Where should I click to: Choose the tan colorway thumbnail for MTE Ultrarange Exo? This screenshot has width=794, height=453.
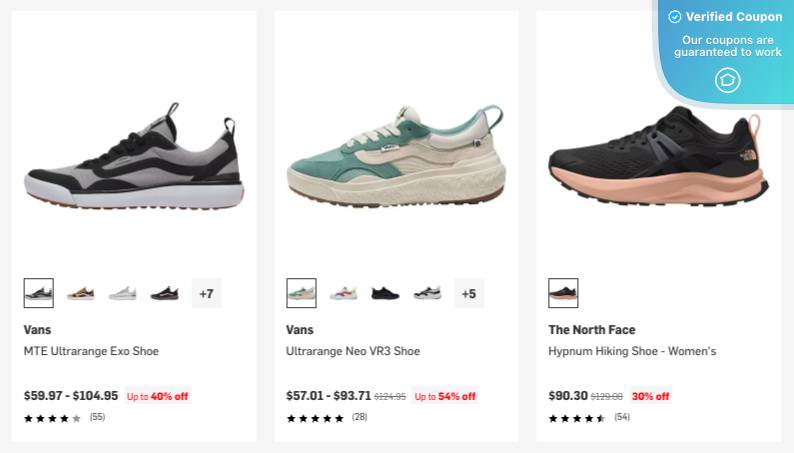coord(81,293)
